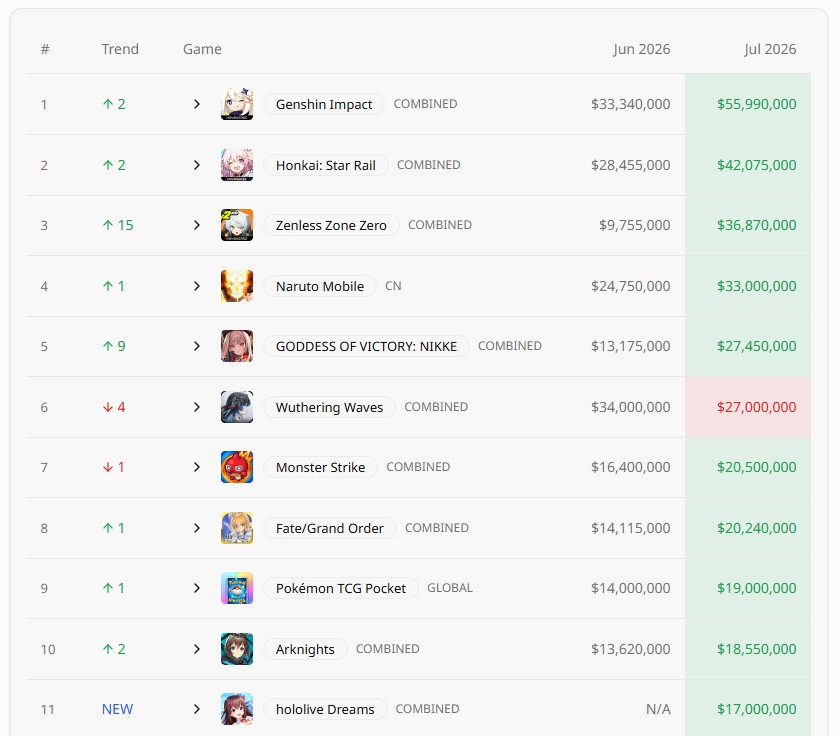840x736 pixels.
Task: Click the Jul 2026 column header
Action: [x=770, y=49]
